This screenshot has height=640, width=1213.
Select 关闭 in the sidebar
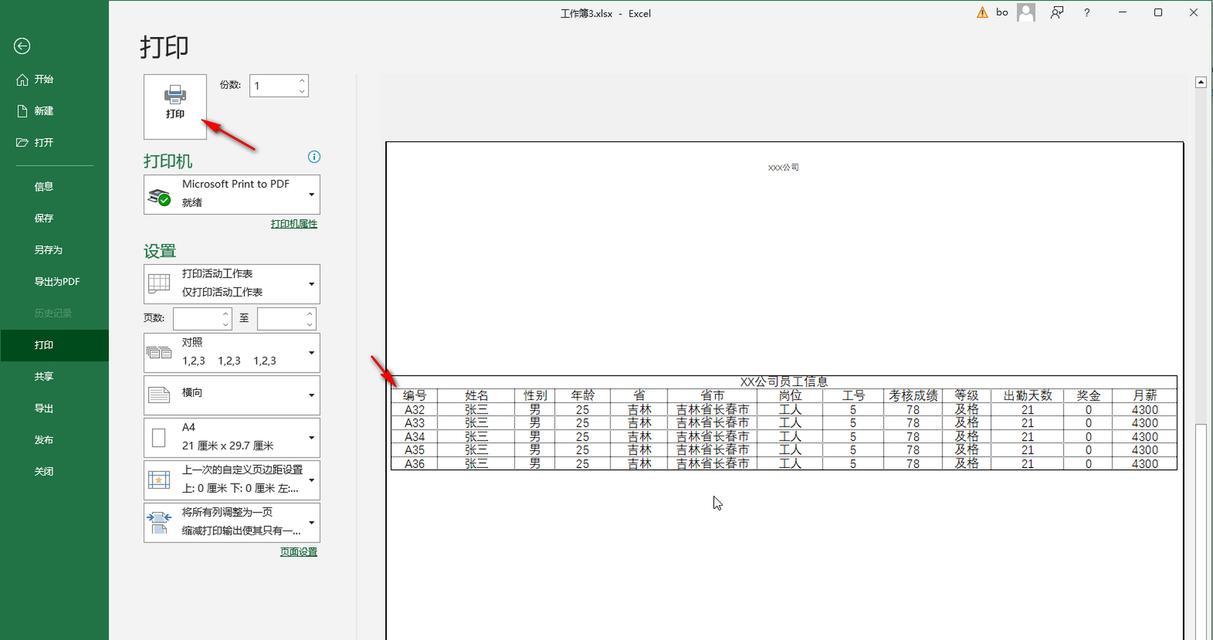54,472
